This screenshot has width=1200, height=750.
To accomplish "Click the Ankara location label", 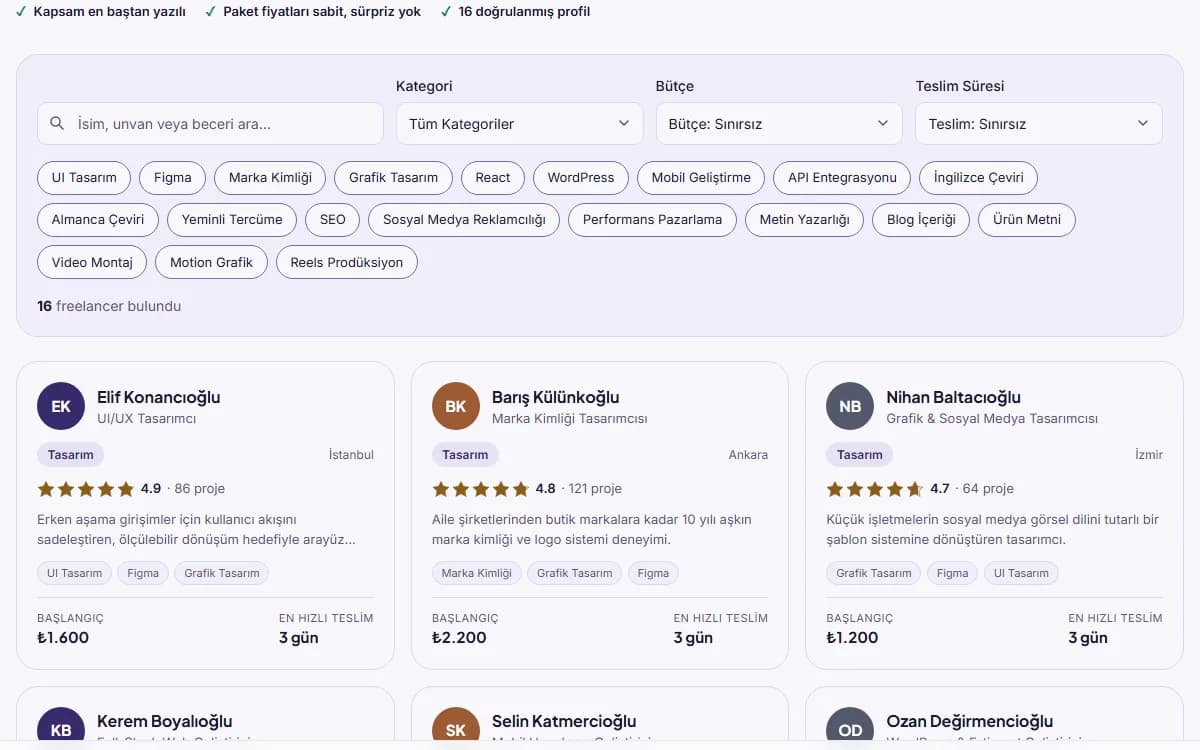I will tap(748, 454).
